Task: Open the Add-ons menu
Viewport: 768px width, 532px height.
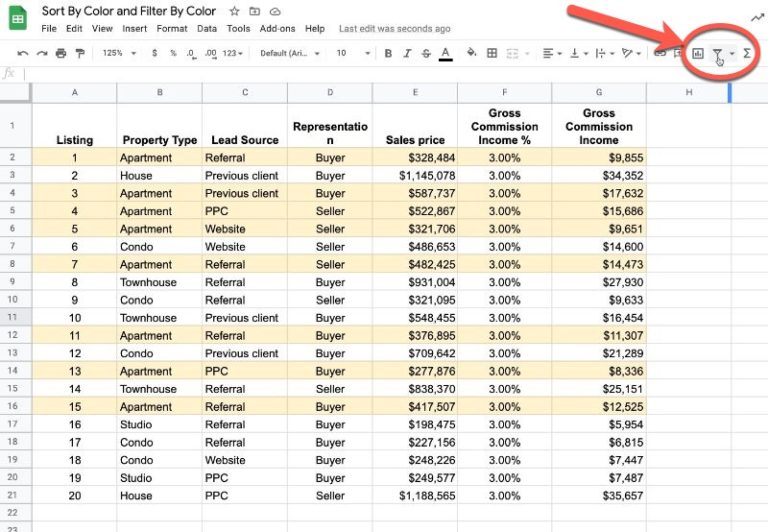Action: point(277,28)
